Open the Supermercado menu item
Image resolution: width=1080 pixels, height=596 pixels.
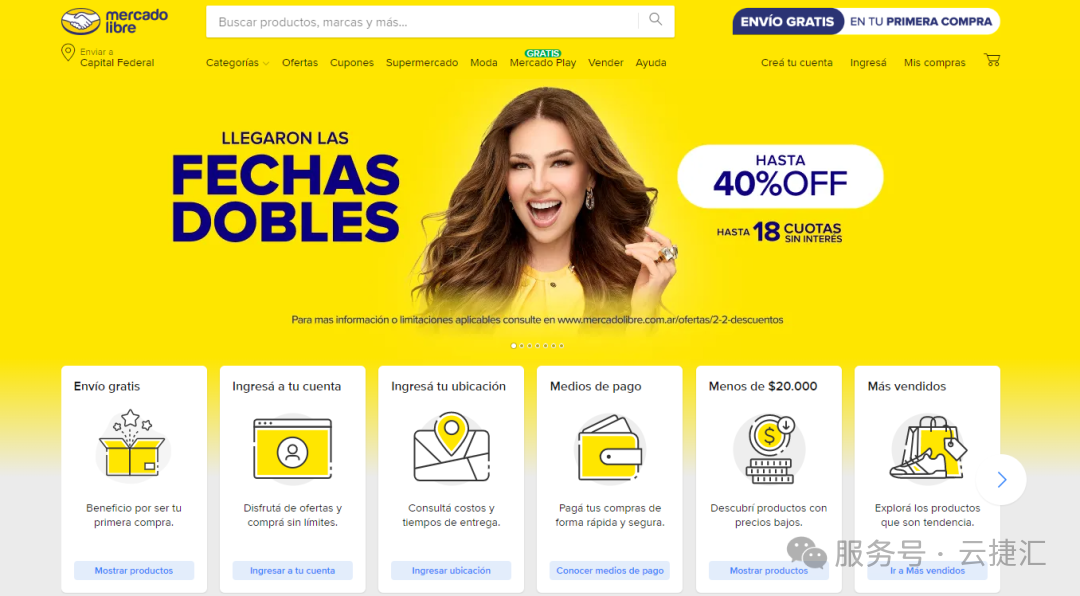pyautogui.click(x=422, y=63)
